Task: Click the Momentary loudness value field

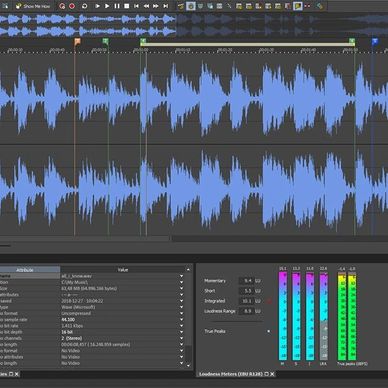Action: tap(246, 281)
